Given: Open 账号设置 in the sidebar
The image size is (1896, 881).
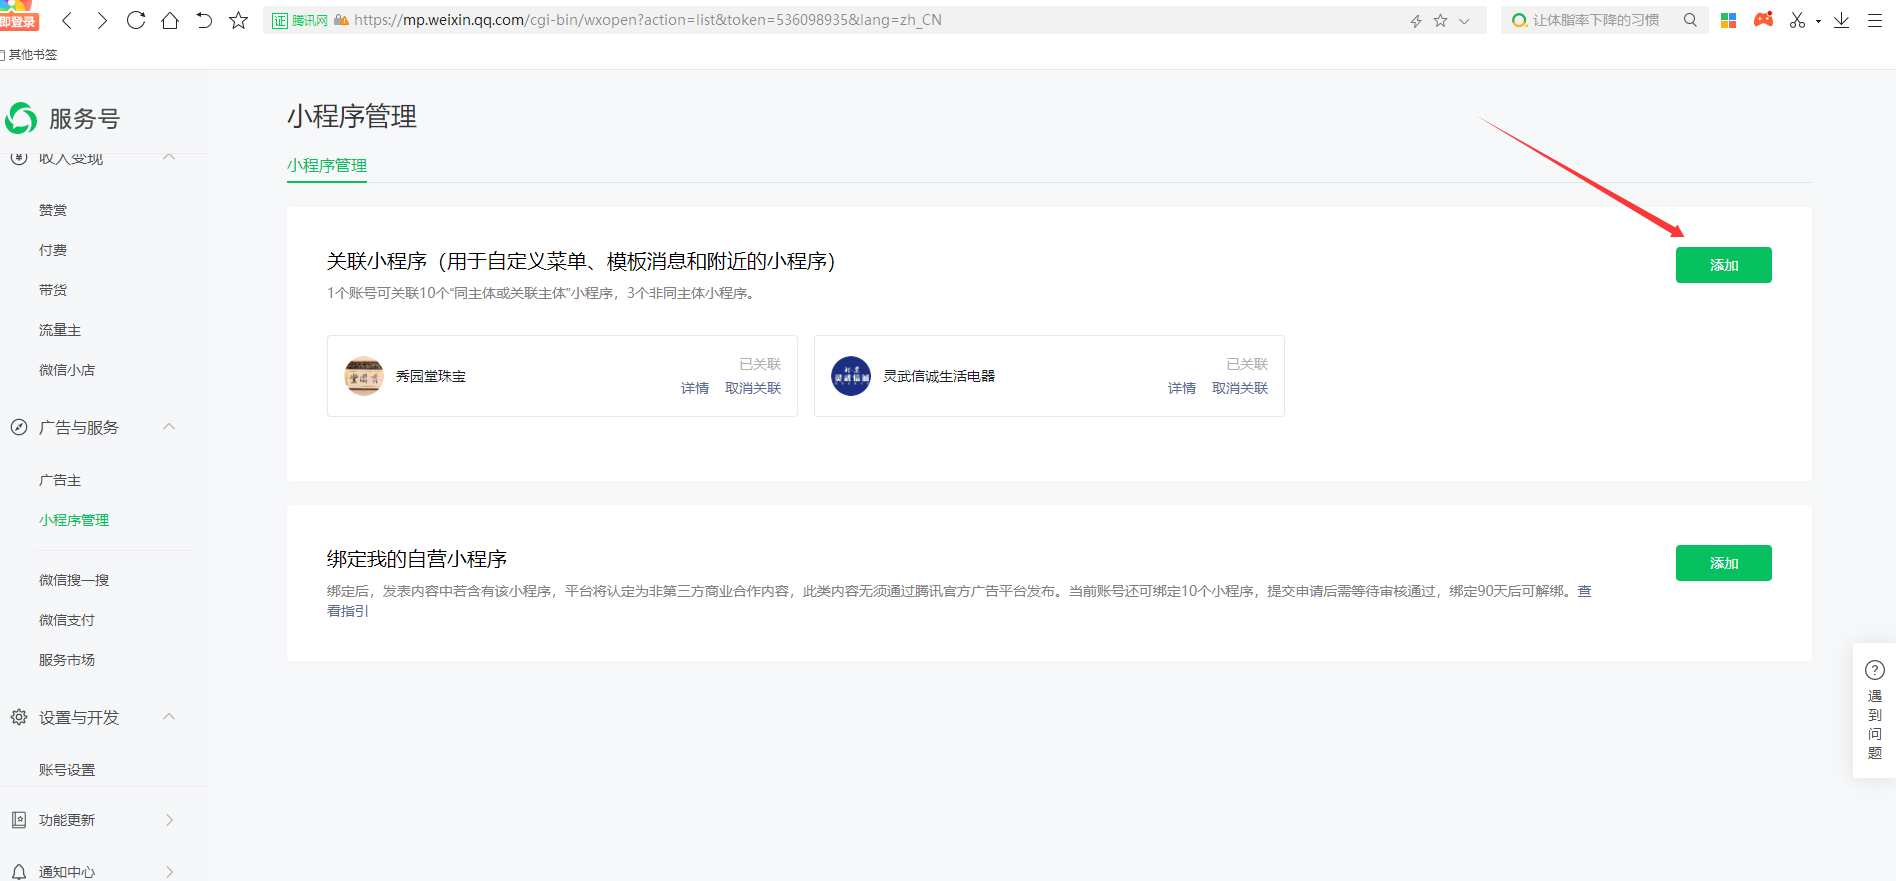Looking at the screenshot, I should 67,770.
